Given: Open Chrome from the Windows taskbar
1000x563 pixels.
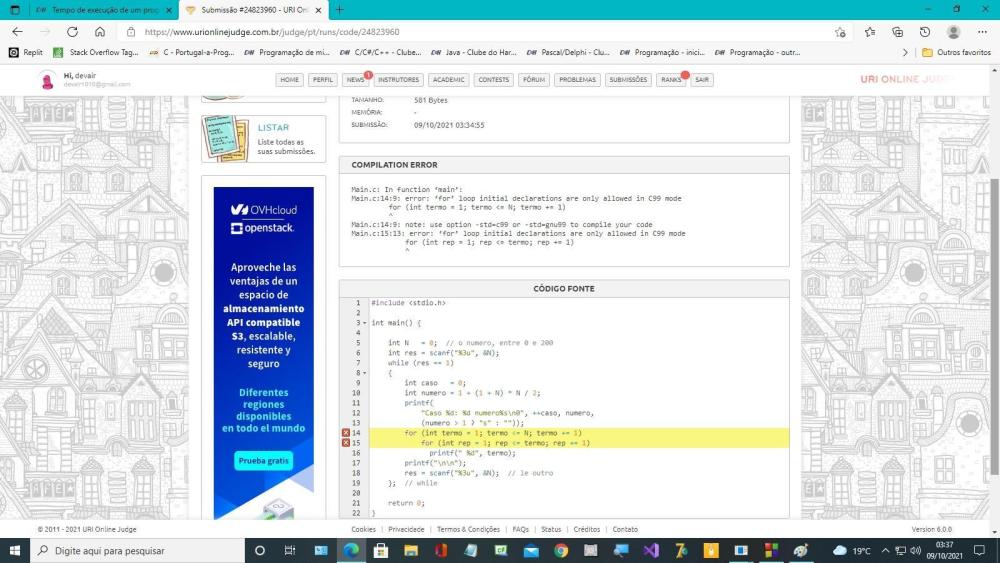Looking at the screenshot, I should [x=561, y=550].
